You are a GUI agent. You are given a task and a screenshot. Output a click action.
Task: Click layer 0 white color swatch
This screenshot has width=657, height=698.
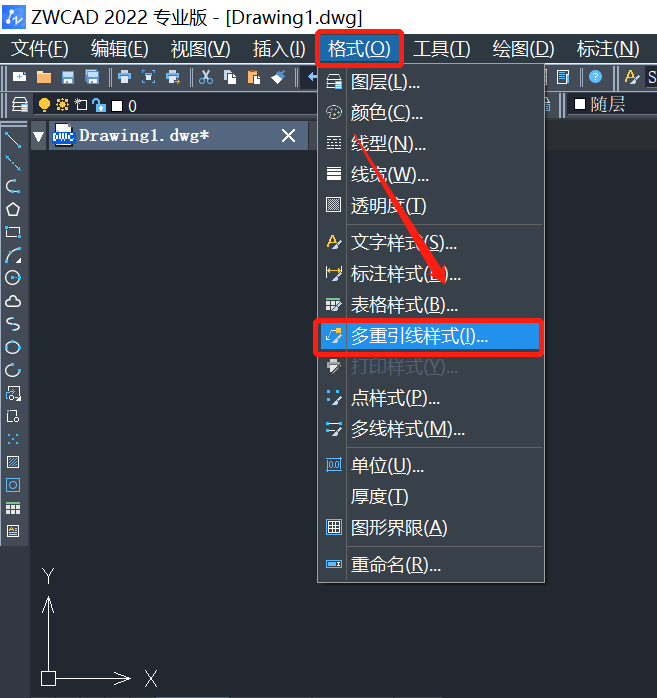pyautogui.click(x=117, y=106)
